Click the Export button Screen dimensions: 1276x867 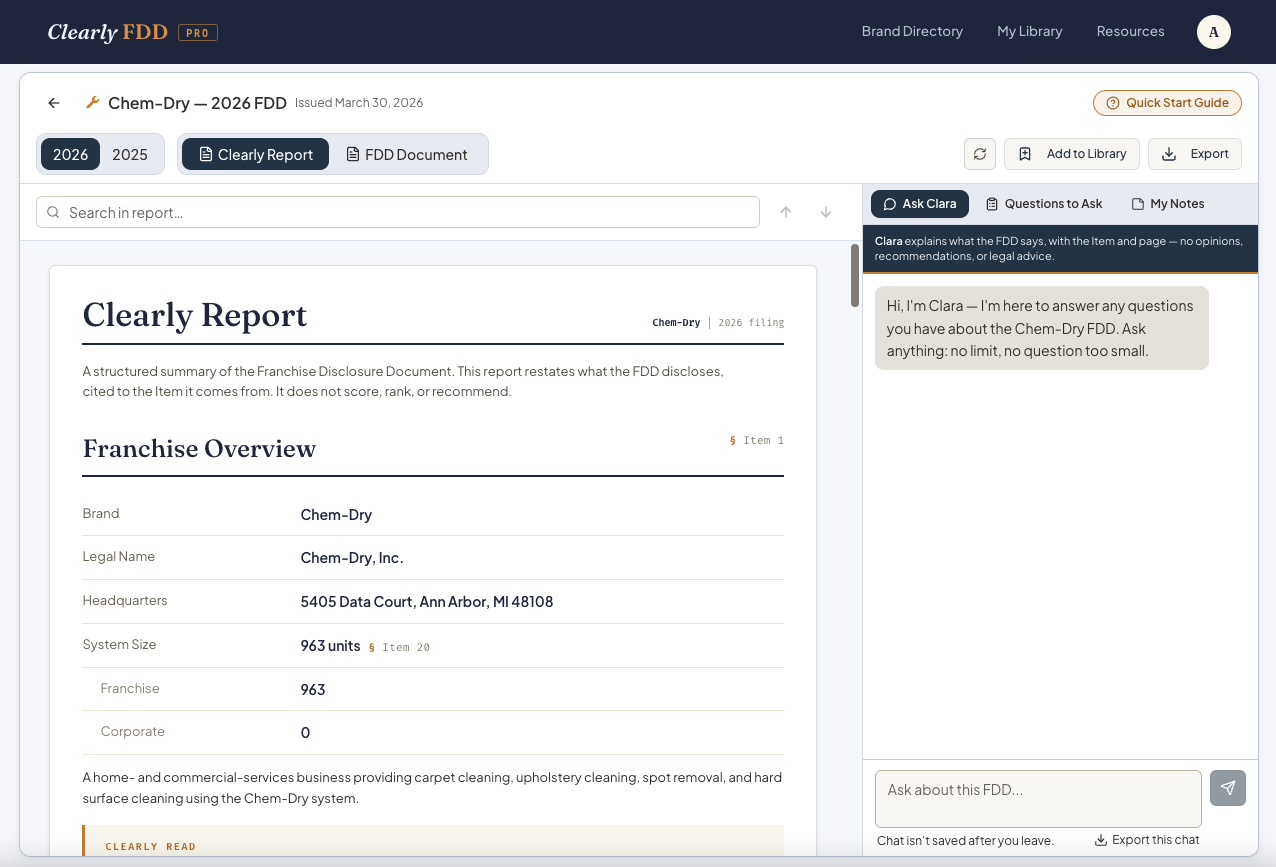click(x=1195, y=154)
